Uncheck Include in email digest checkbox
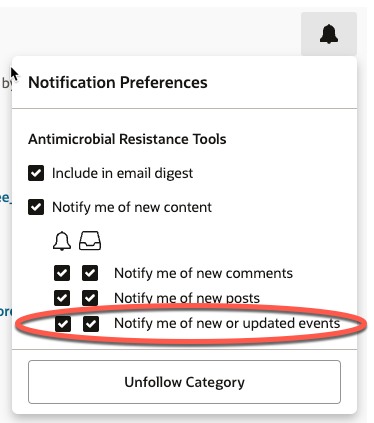The width and height of the screenshot is (374, 423). click(x=36, y=173)
